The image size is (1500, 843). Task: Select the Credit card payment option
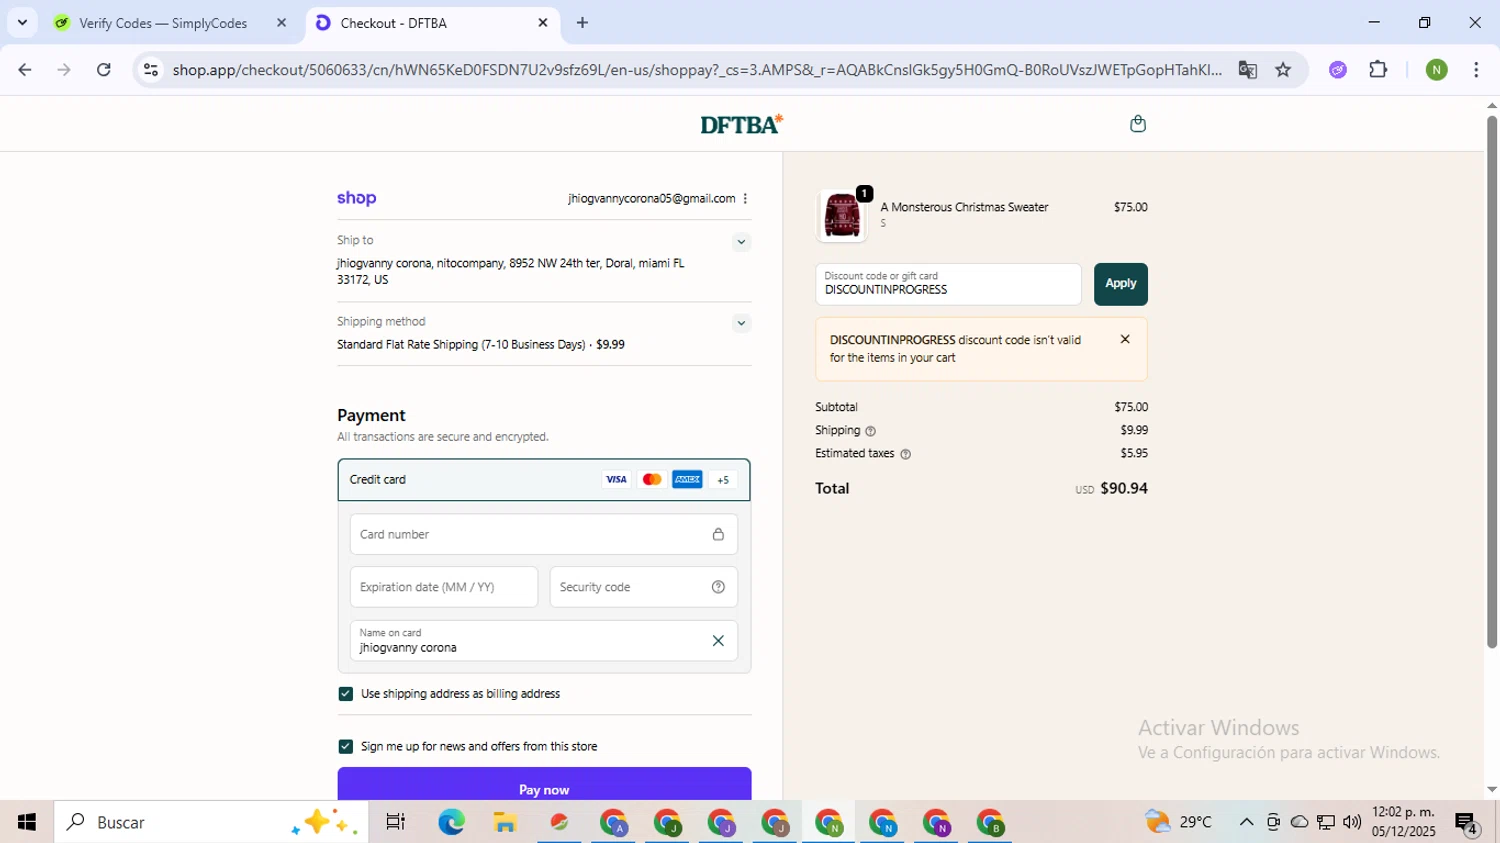point(544,480)
